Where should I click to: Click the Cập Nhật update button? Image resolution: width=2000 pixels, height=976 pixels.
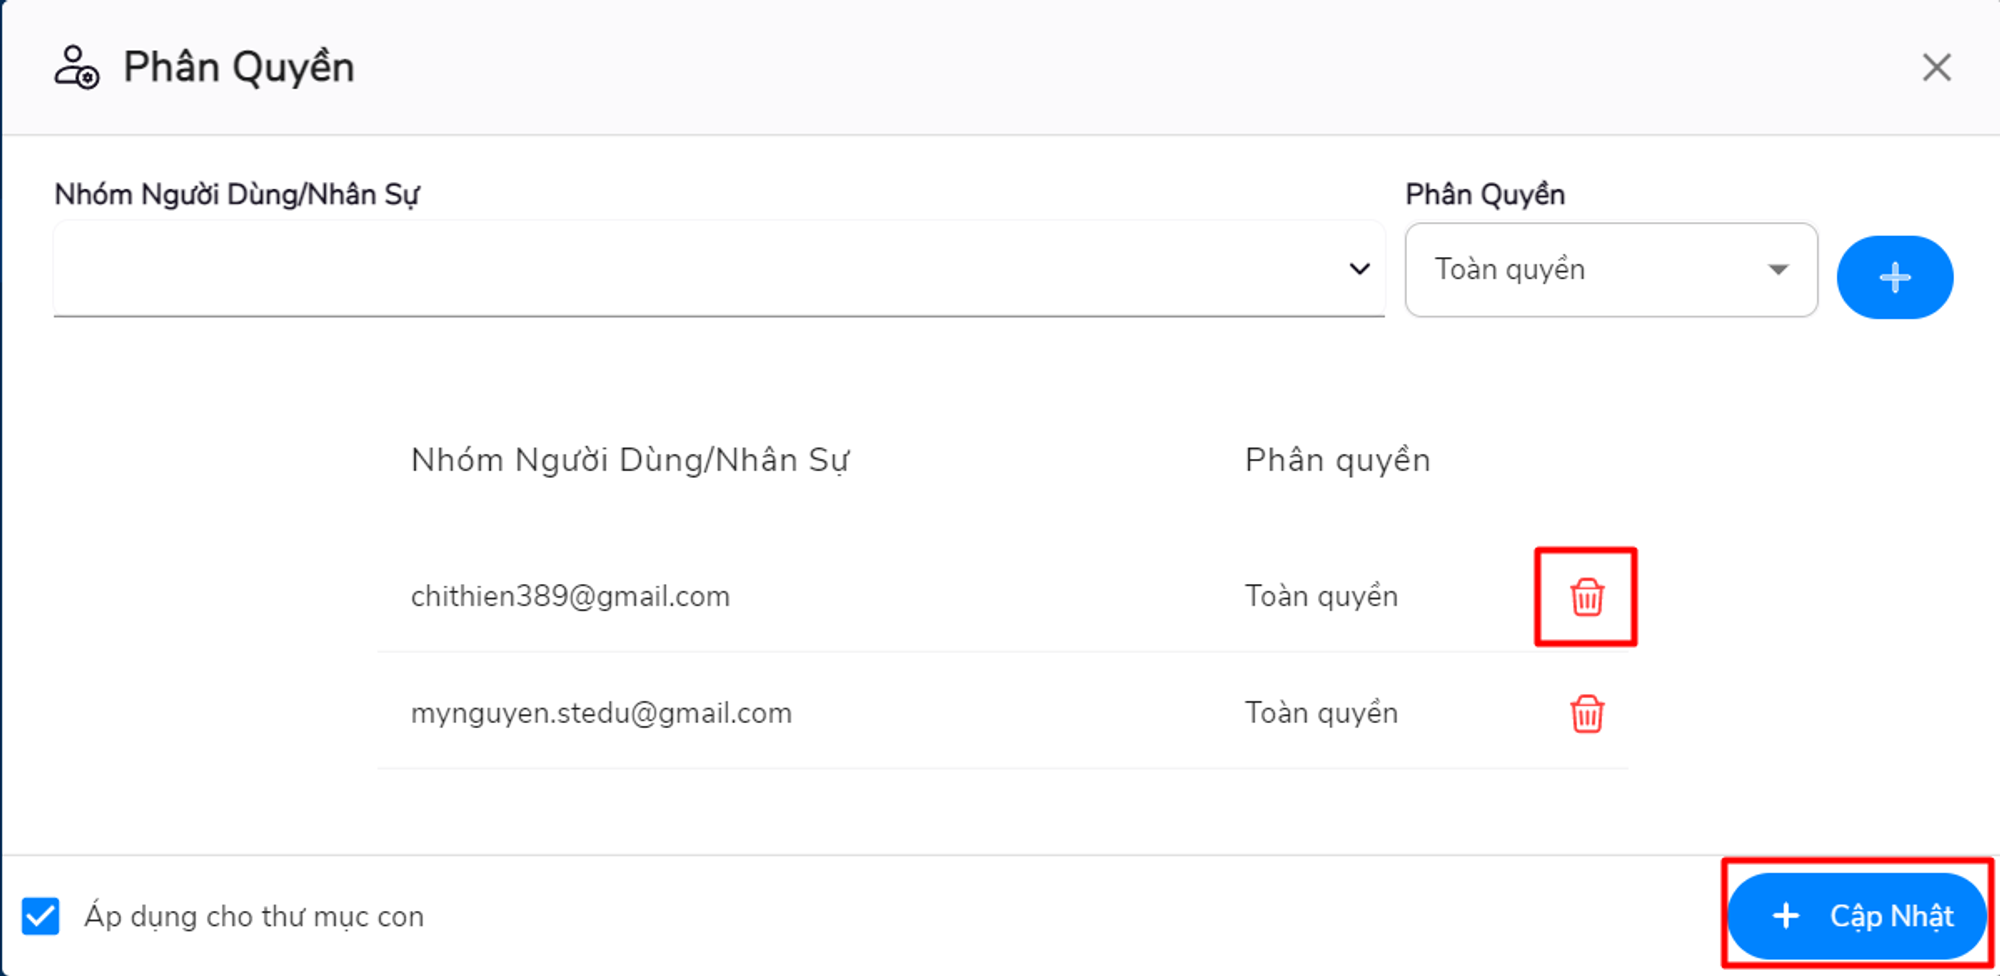tap(1857, 915)
